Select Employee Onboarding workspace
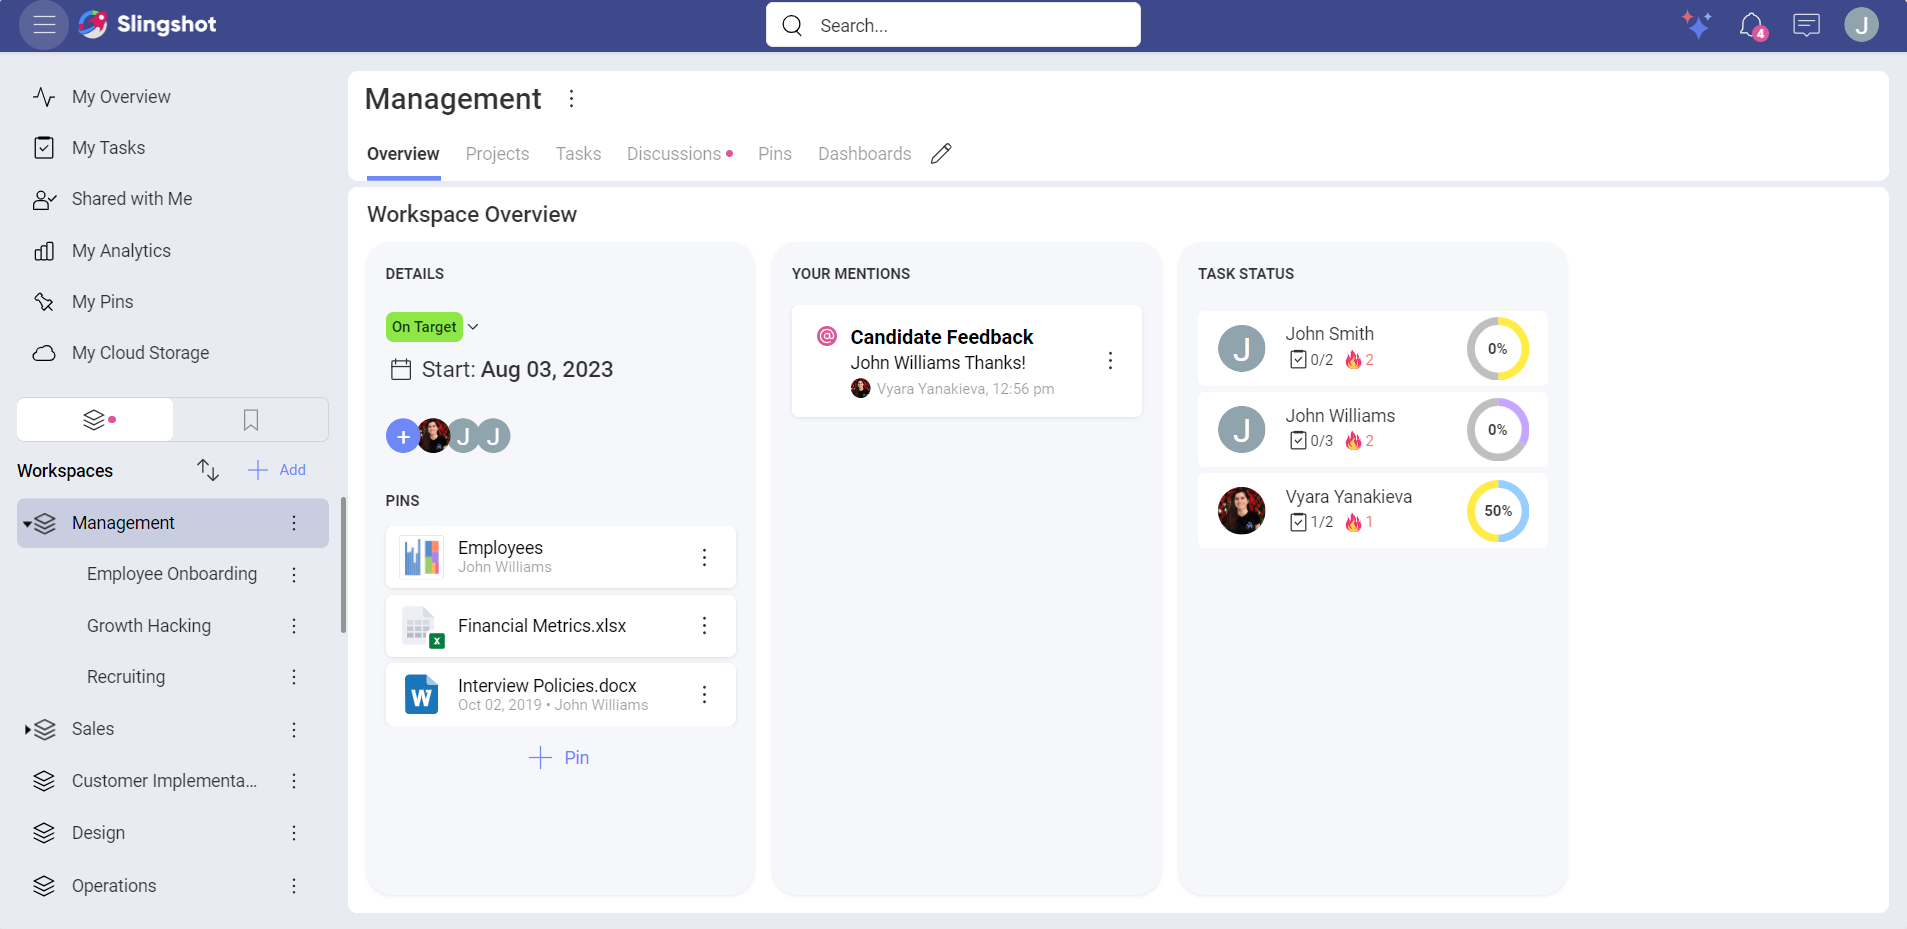This screenshot has width=1907, height=929. point(172,574)
